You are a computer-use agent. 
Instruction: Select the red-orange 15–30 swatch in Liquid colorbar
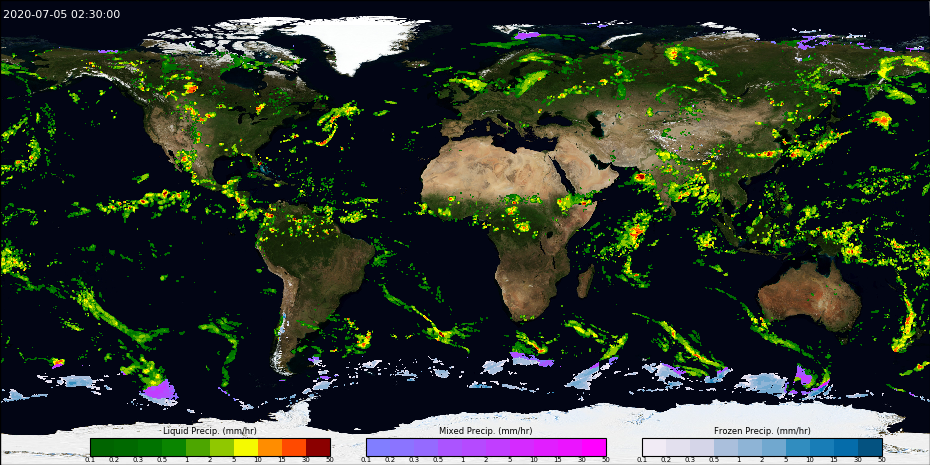pyautogui.click(x=294, y=447)
